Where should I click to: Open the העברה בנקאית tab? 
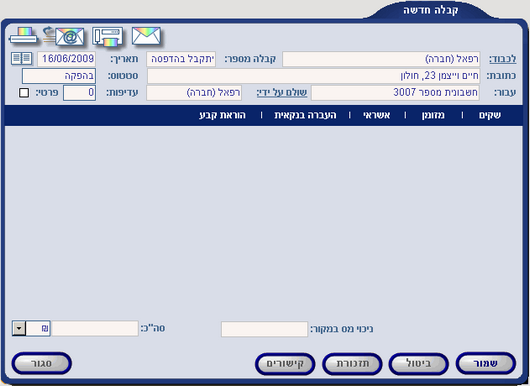pyautogui.click(x=305, y=115)
